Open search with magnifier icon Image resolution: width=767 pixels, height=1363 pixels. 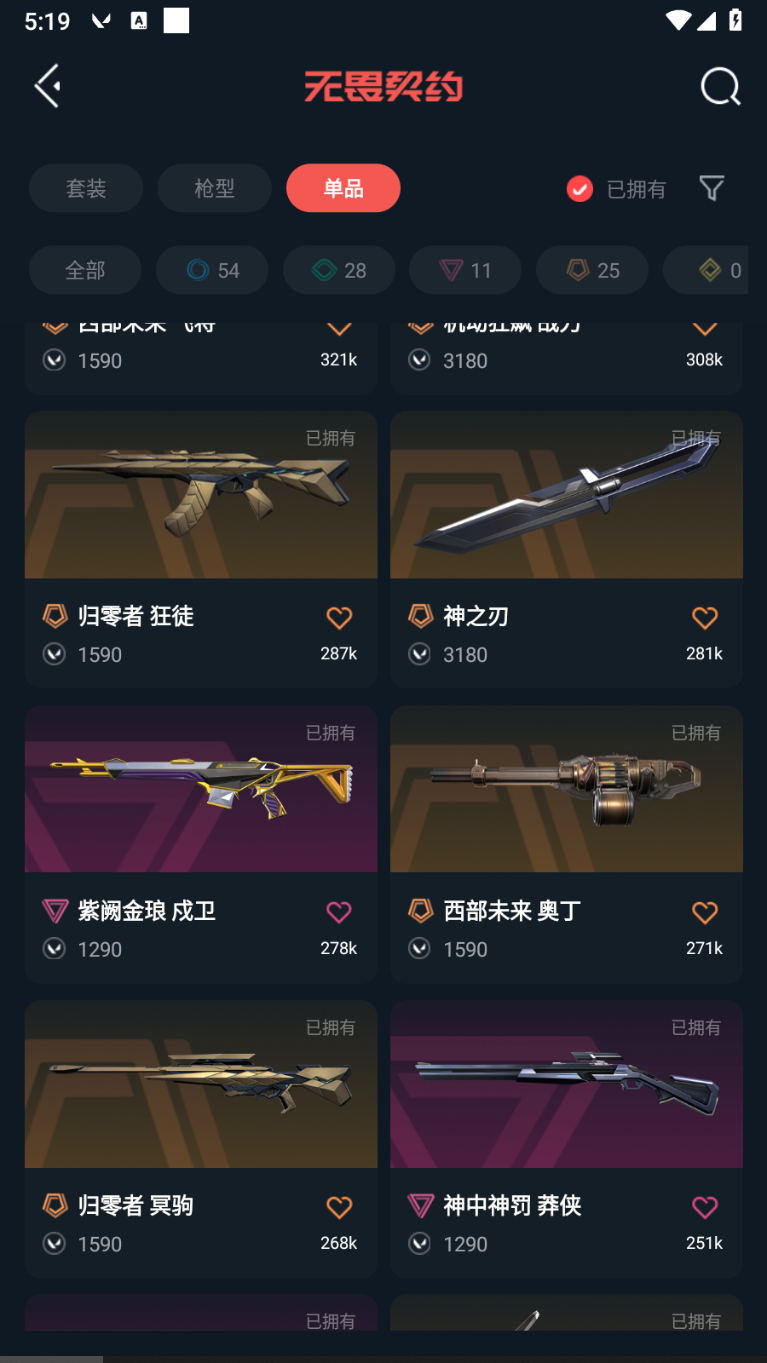pos(720,87)
